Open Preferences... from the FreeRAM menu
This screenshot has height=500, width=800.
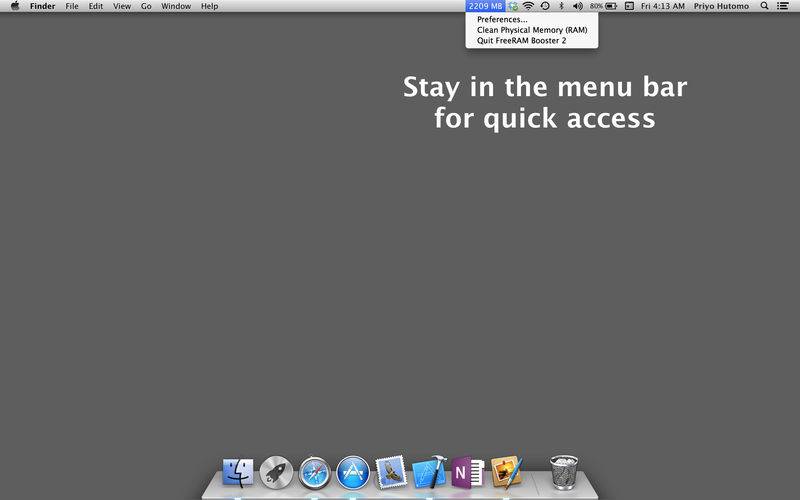[x=502, y=19]
